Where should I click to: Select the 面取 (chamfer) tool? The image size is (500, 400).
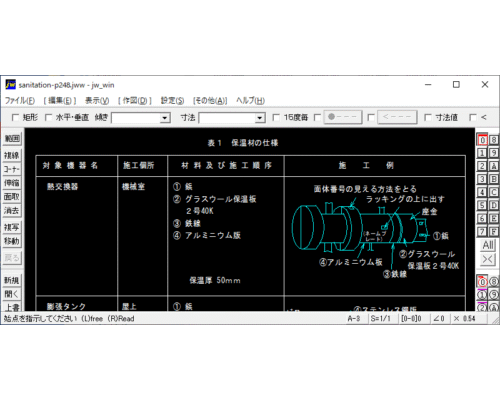(x=12, y=197)
